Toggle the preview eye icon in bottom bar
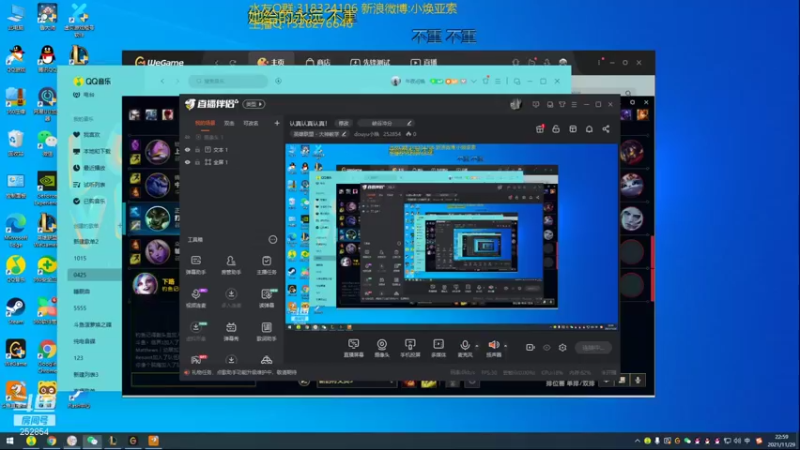The width and height of the screenshot is (800, 450). [x=546, y=347]
